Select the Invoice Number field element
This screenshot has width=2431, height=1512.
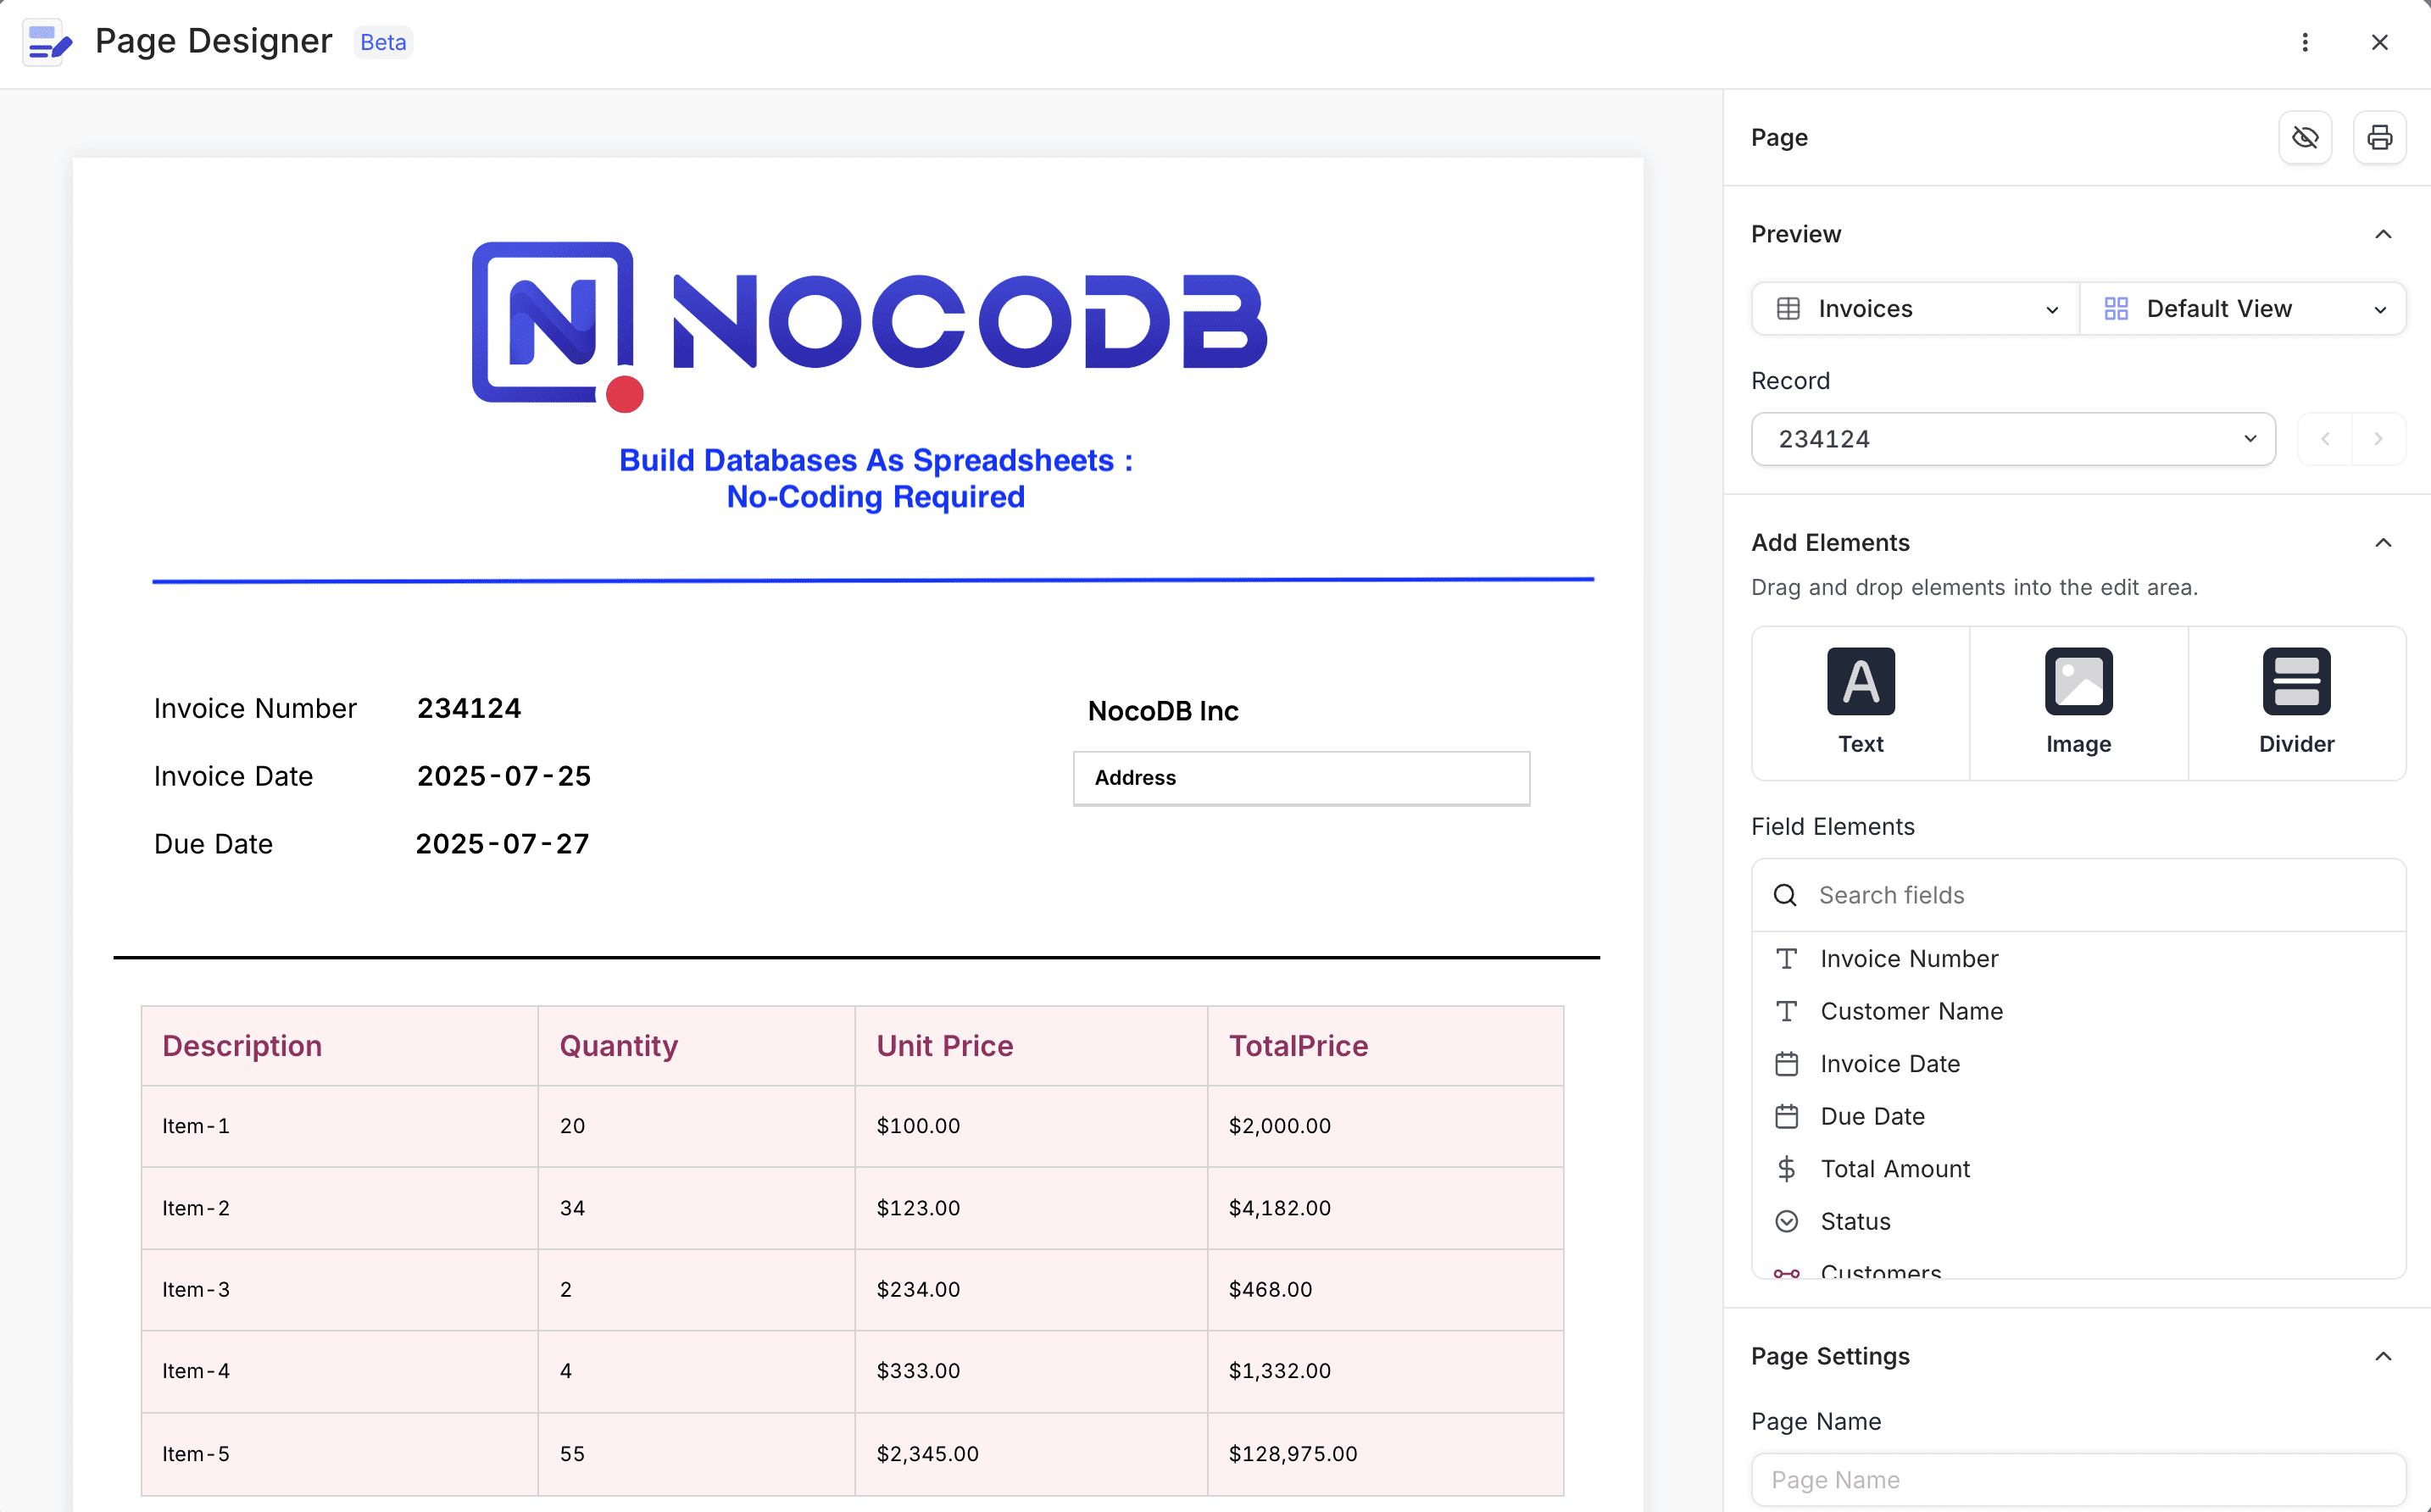coord(1908,959)
